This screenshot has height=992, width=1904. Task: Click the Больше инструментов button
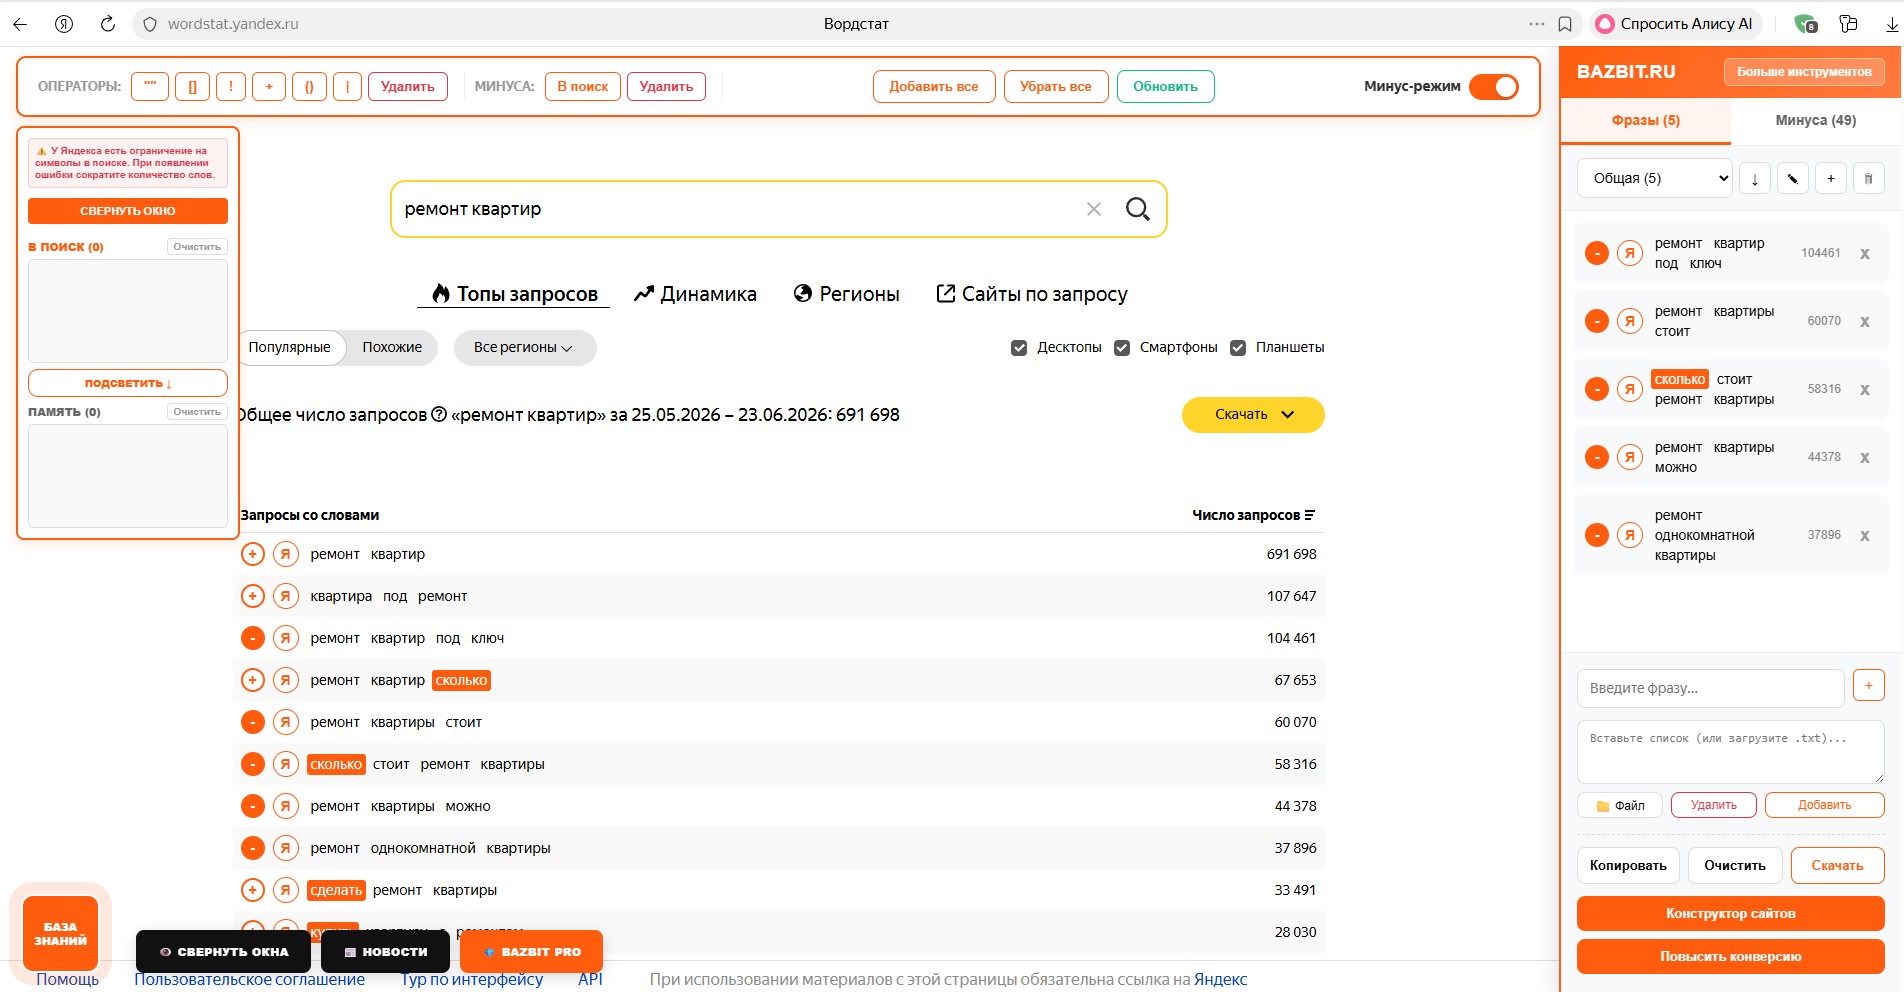(1804, 72)
